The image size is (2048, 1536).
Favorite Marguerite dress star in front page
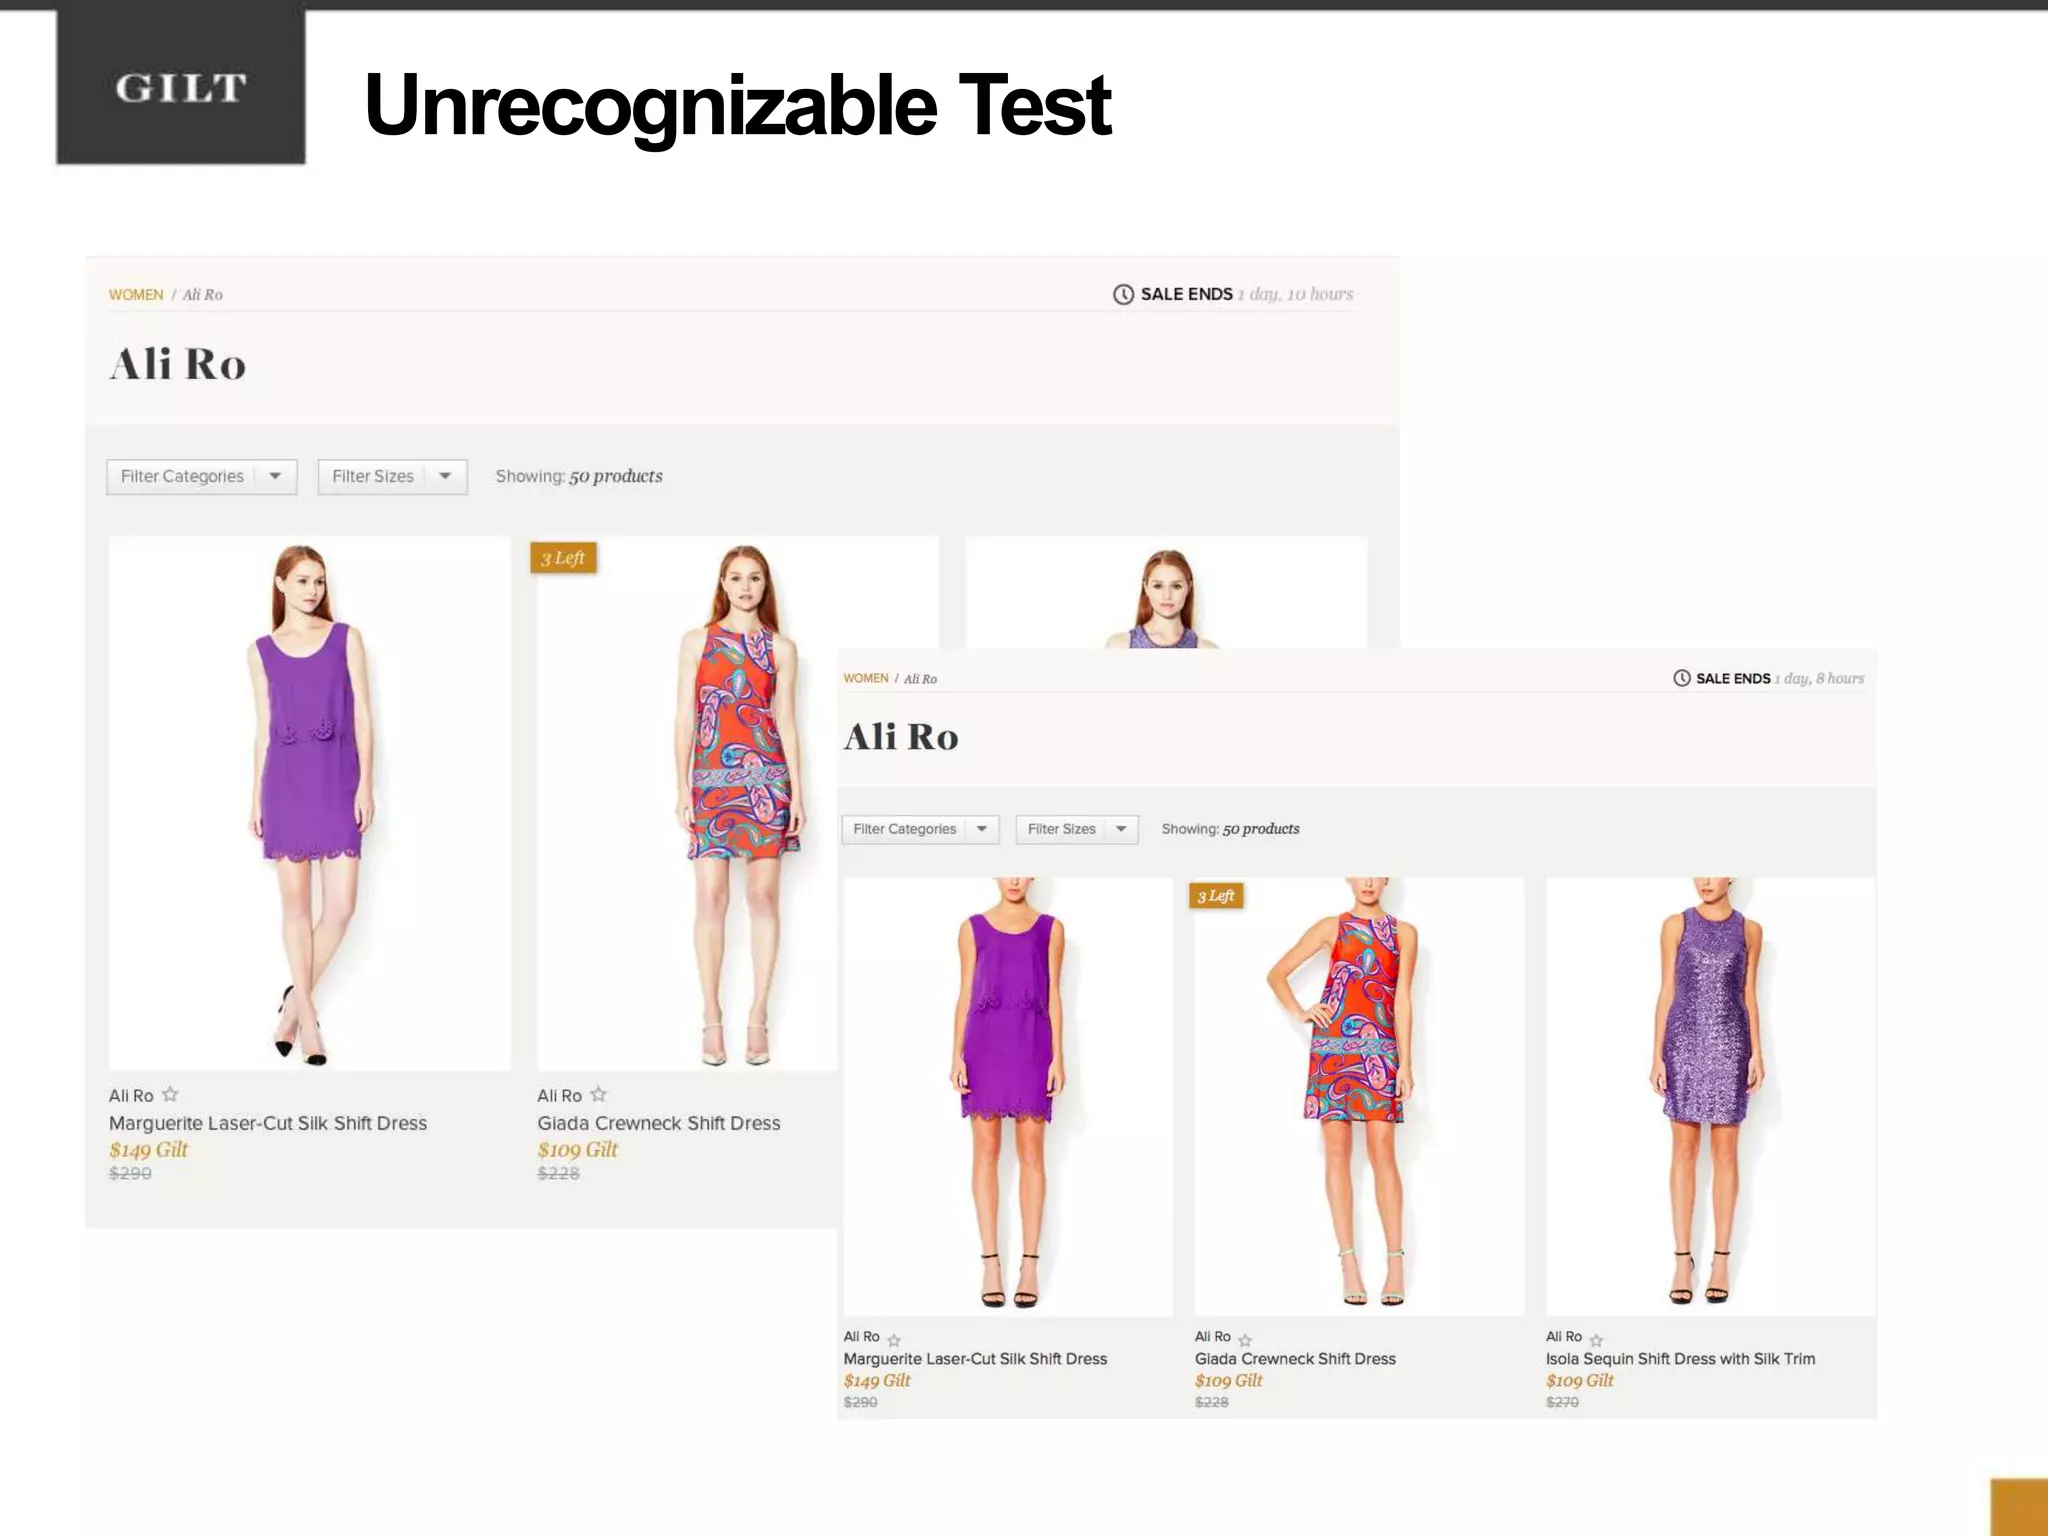(894, 1340)
